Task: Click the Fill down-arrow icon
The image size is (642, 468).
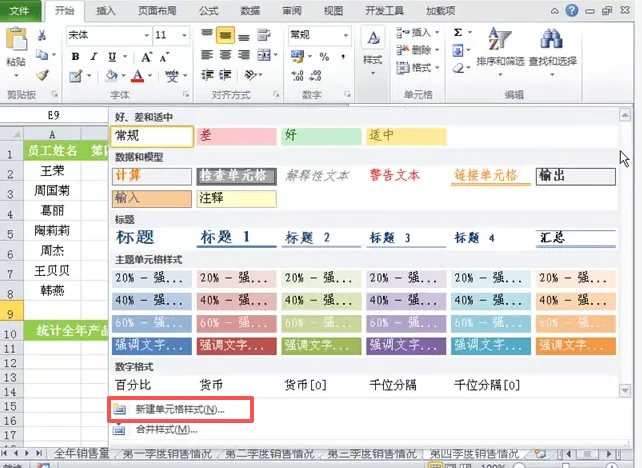Action: tap(458, 50)
